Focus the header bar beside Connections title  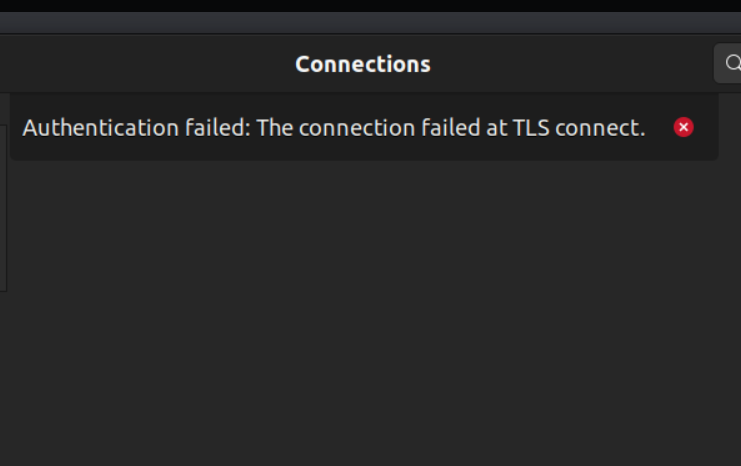click(x=567, y=63)
